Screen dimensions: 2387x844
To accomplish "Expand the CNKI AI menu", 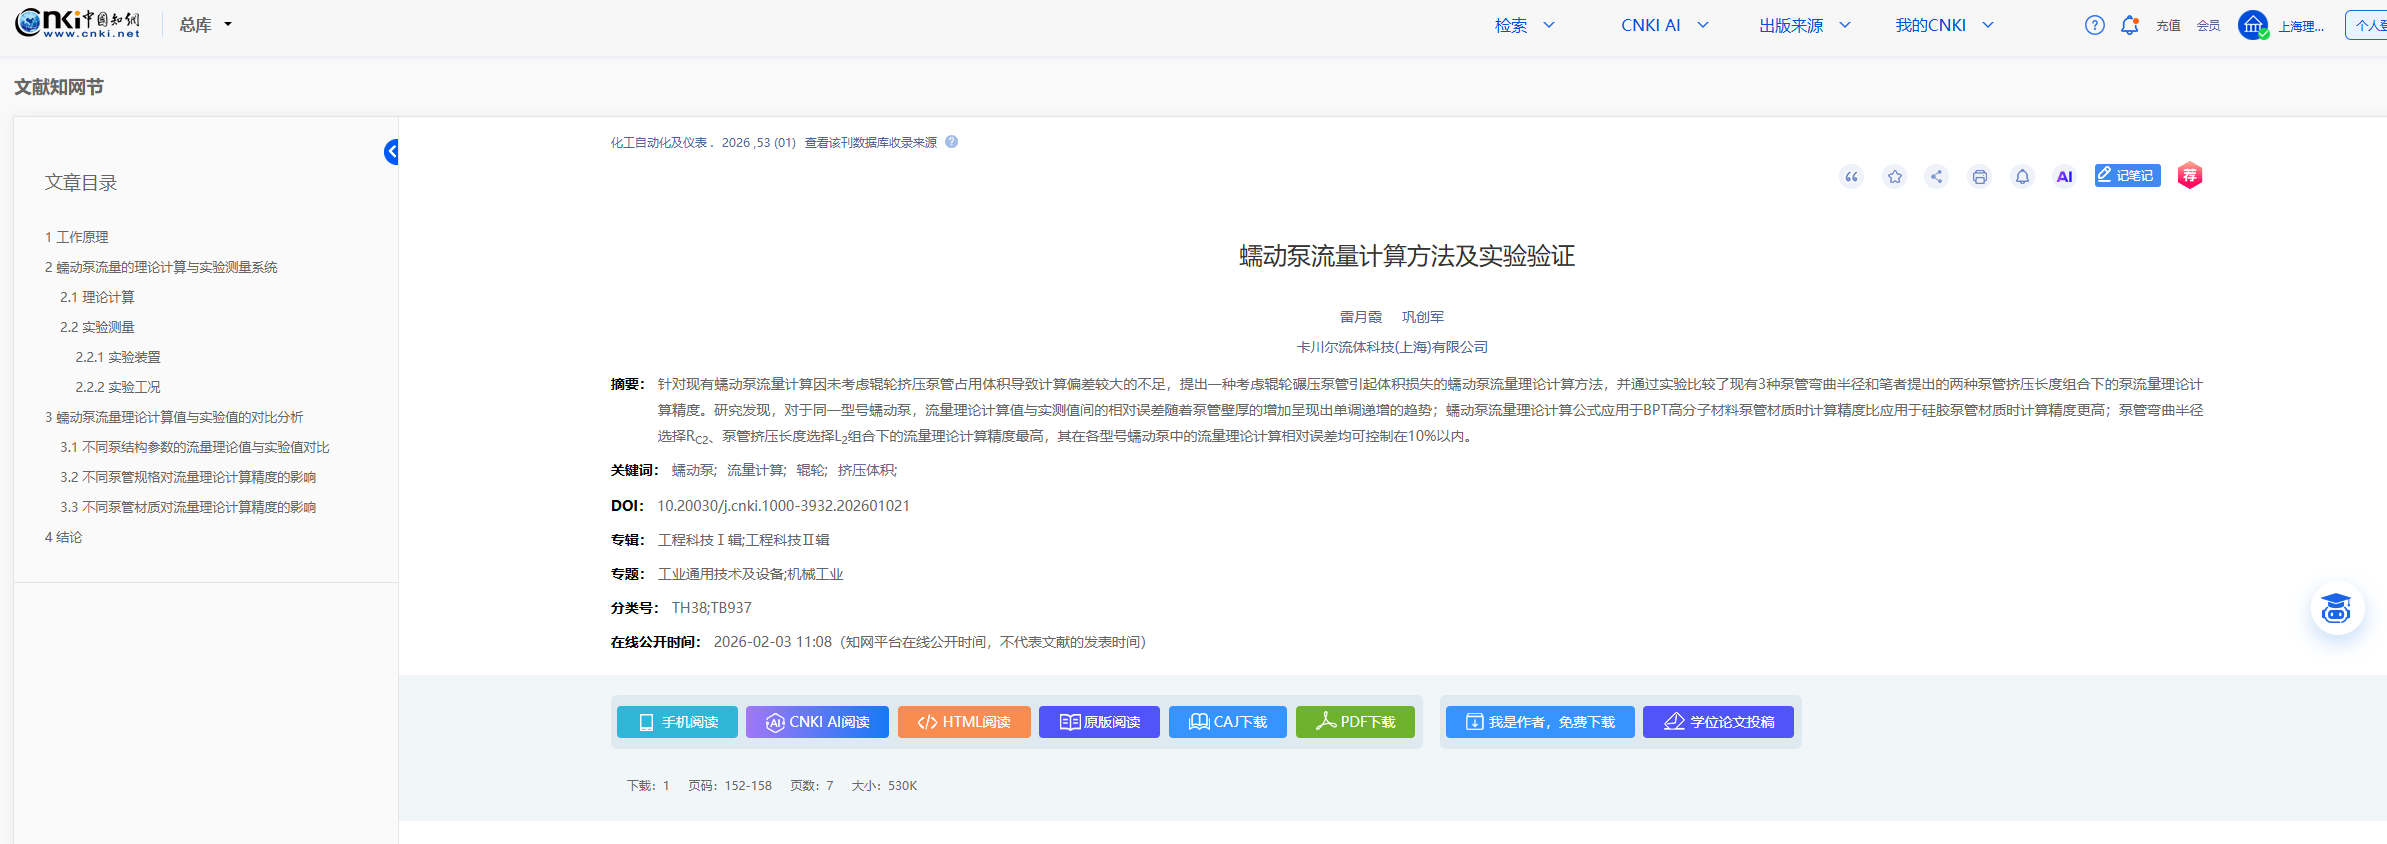I will [x=1664, y=26].
